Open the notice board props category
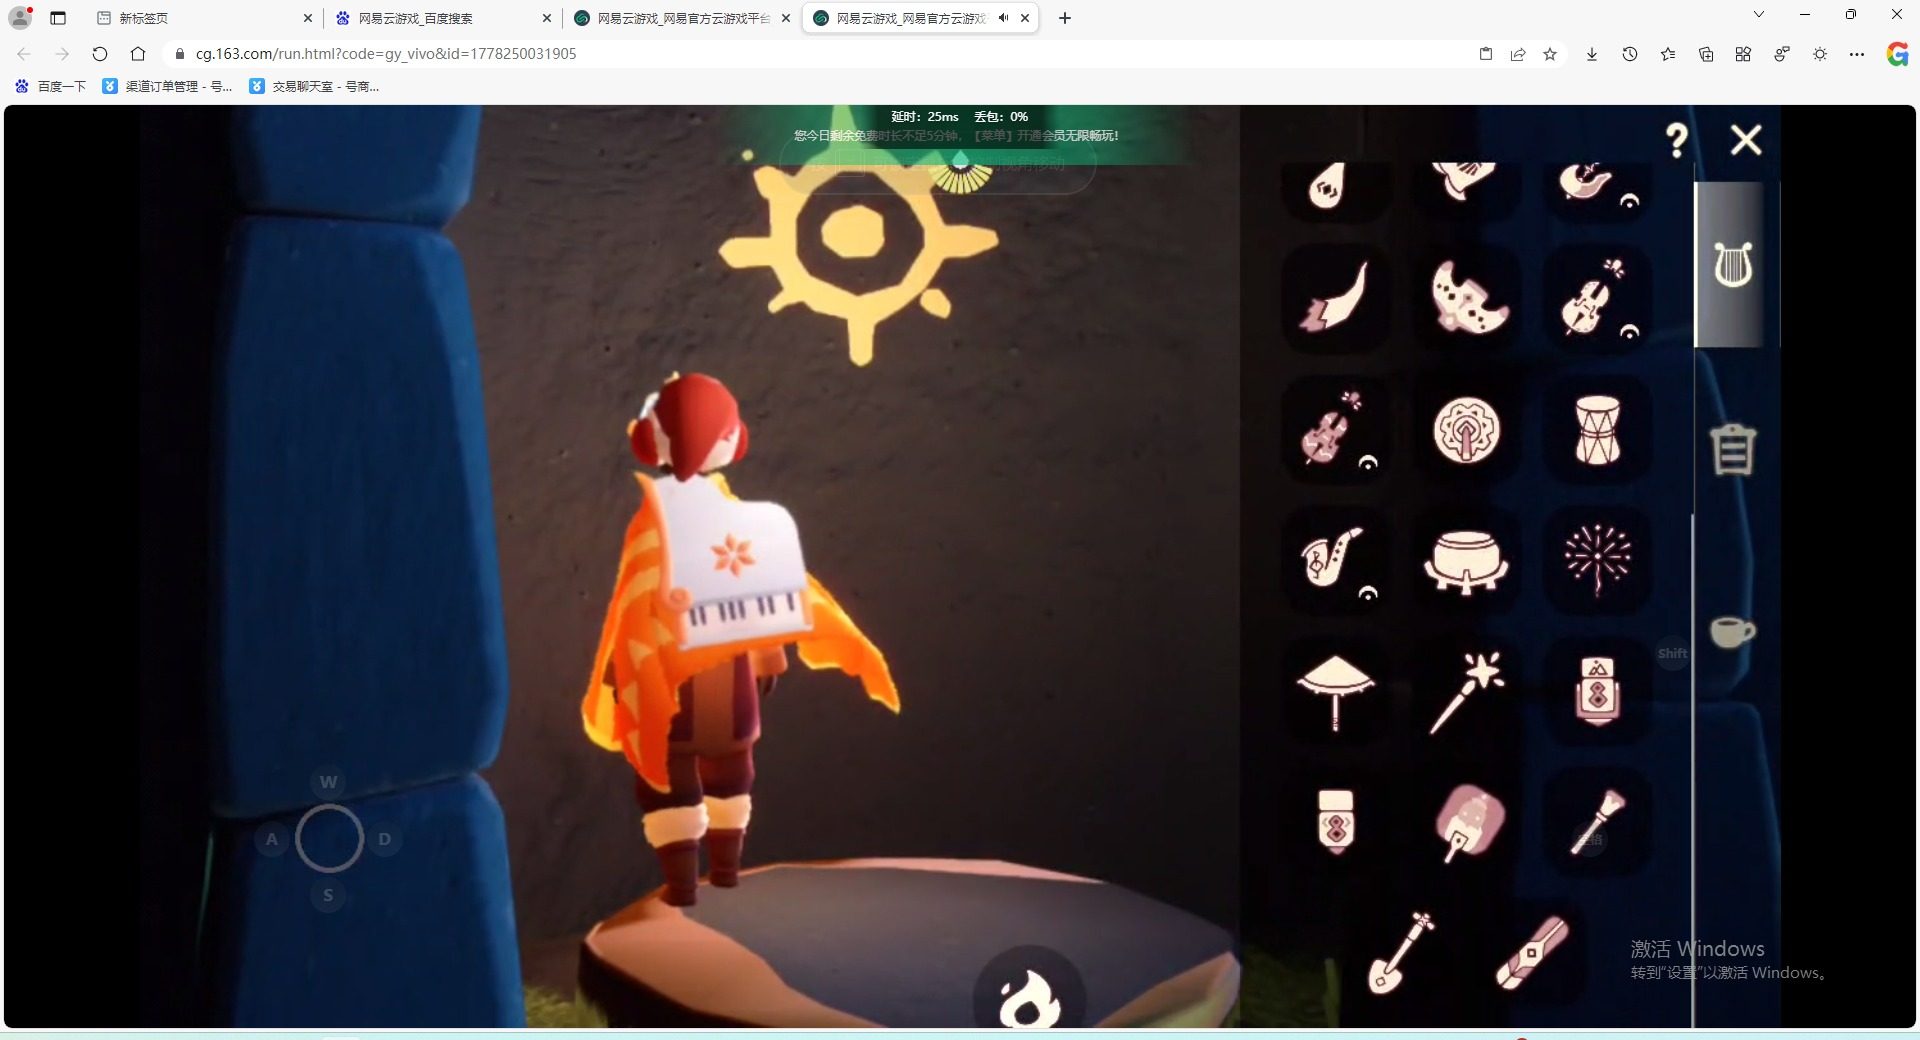 (1732, 448)
